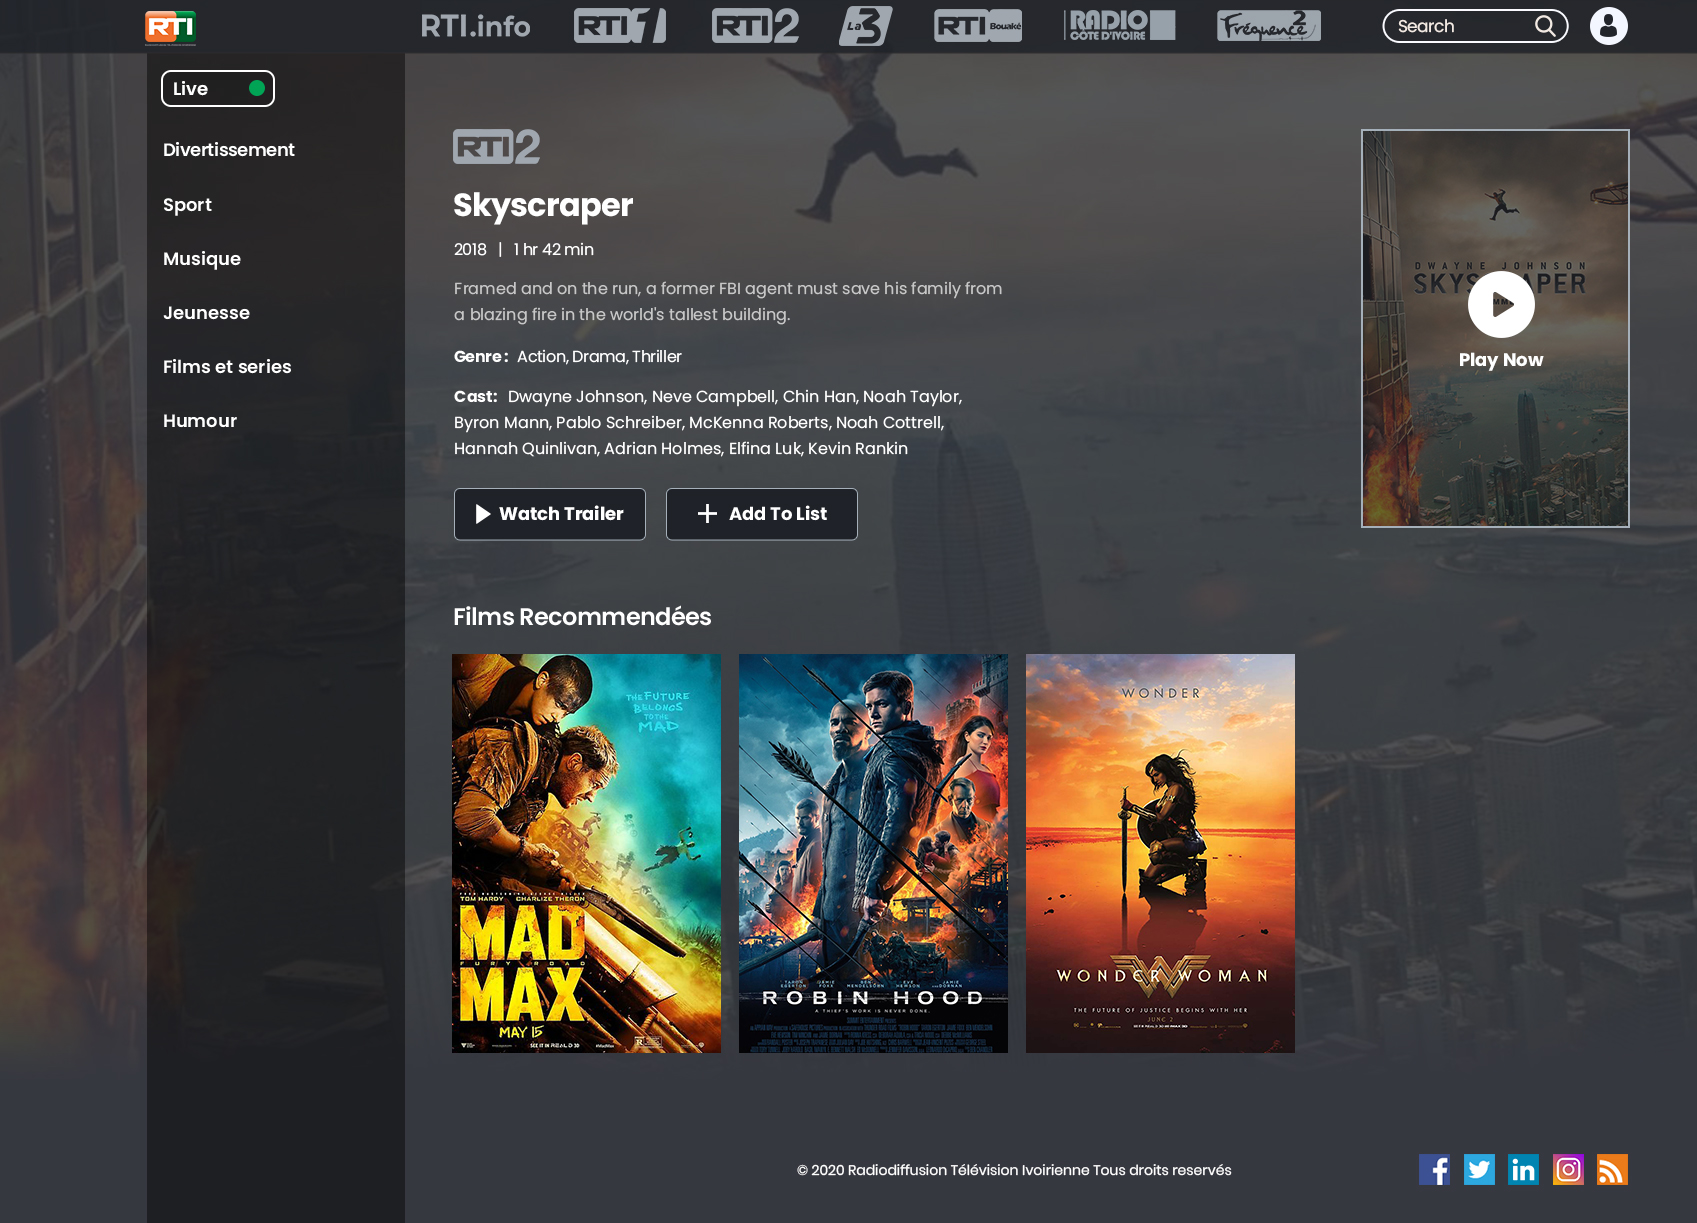Go to the Sport section
Viewport: 1697px width, 1223px height.
tap(187, 205)
